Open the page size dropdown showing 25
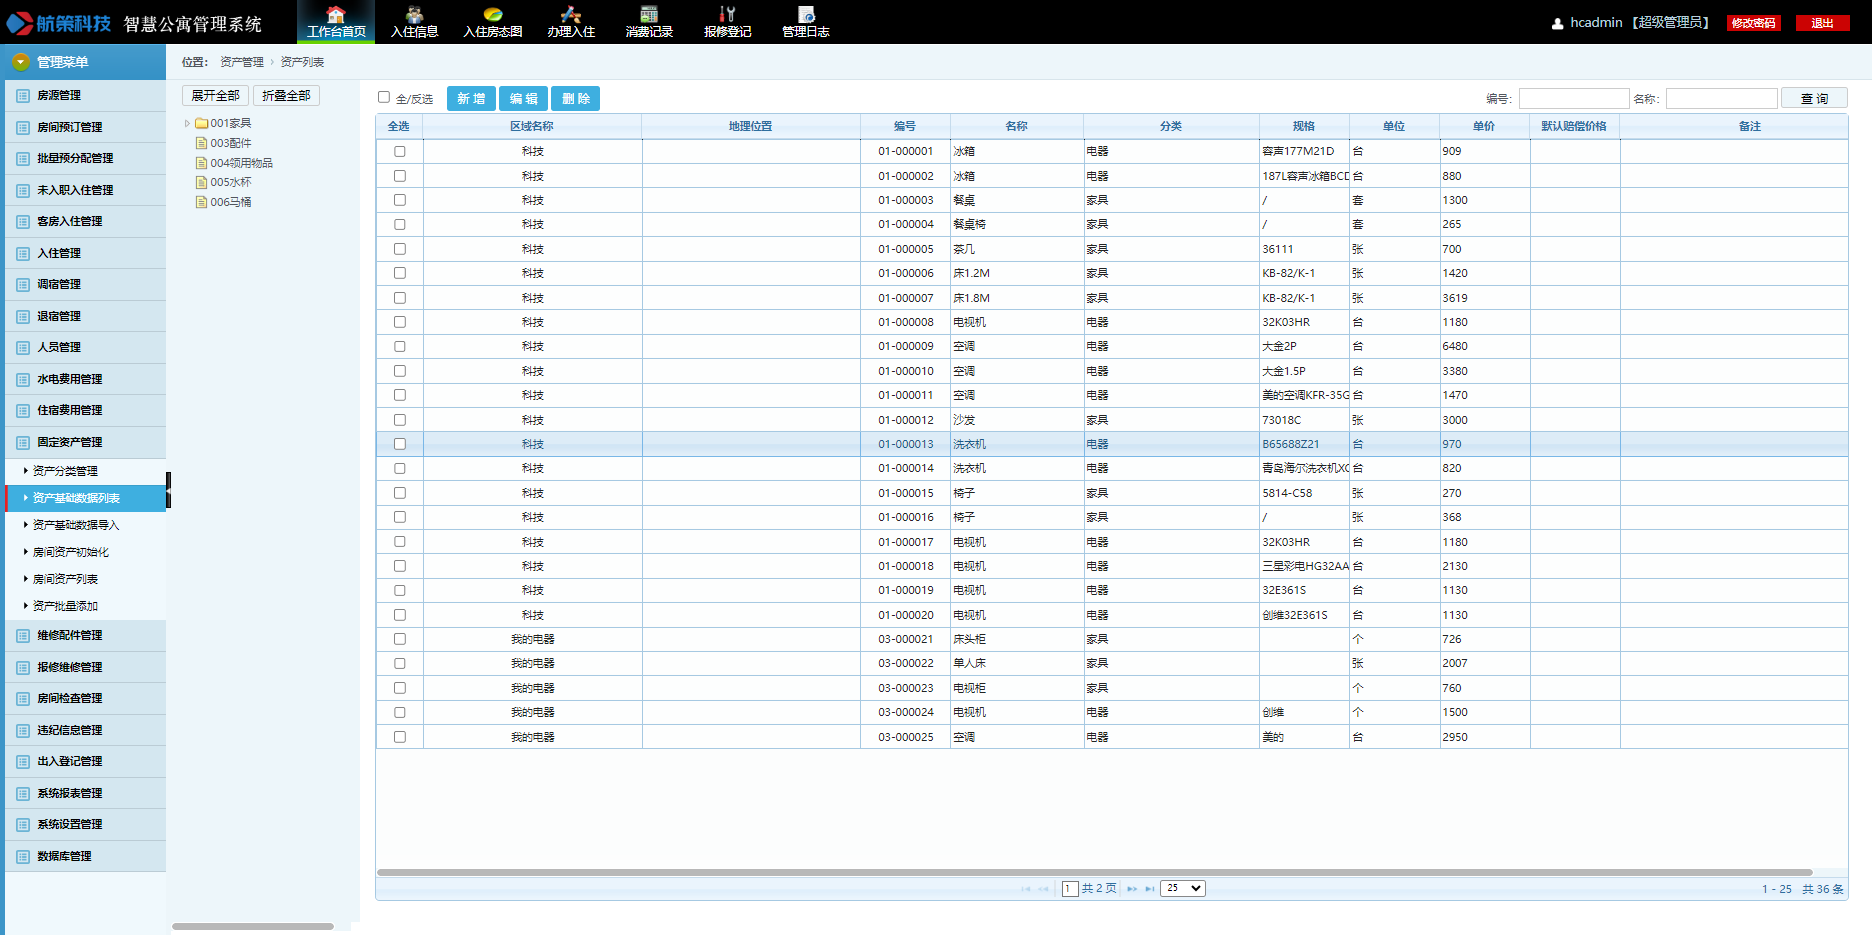The image size is (1872, 935). 1182,888
